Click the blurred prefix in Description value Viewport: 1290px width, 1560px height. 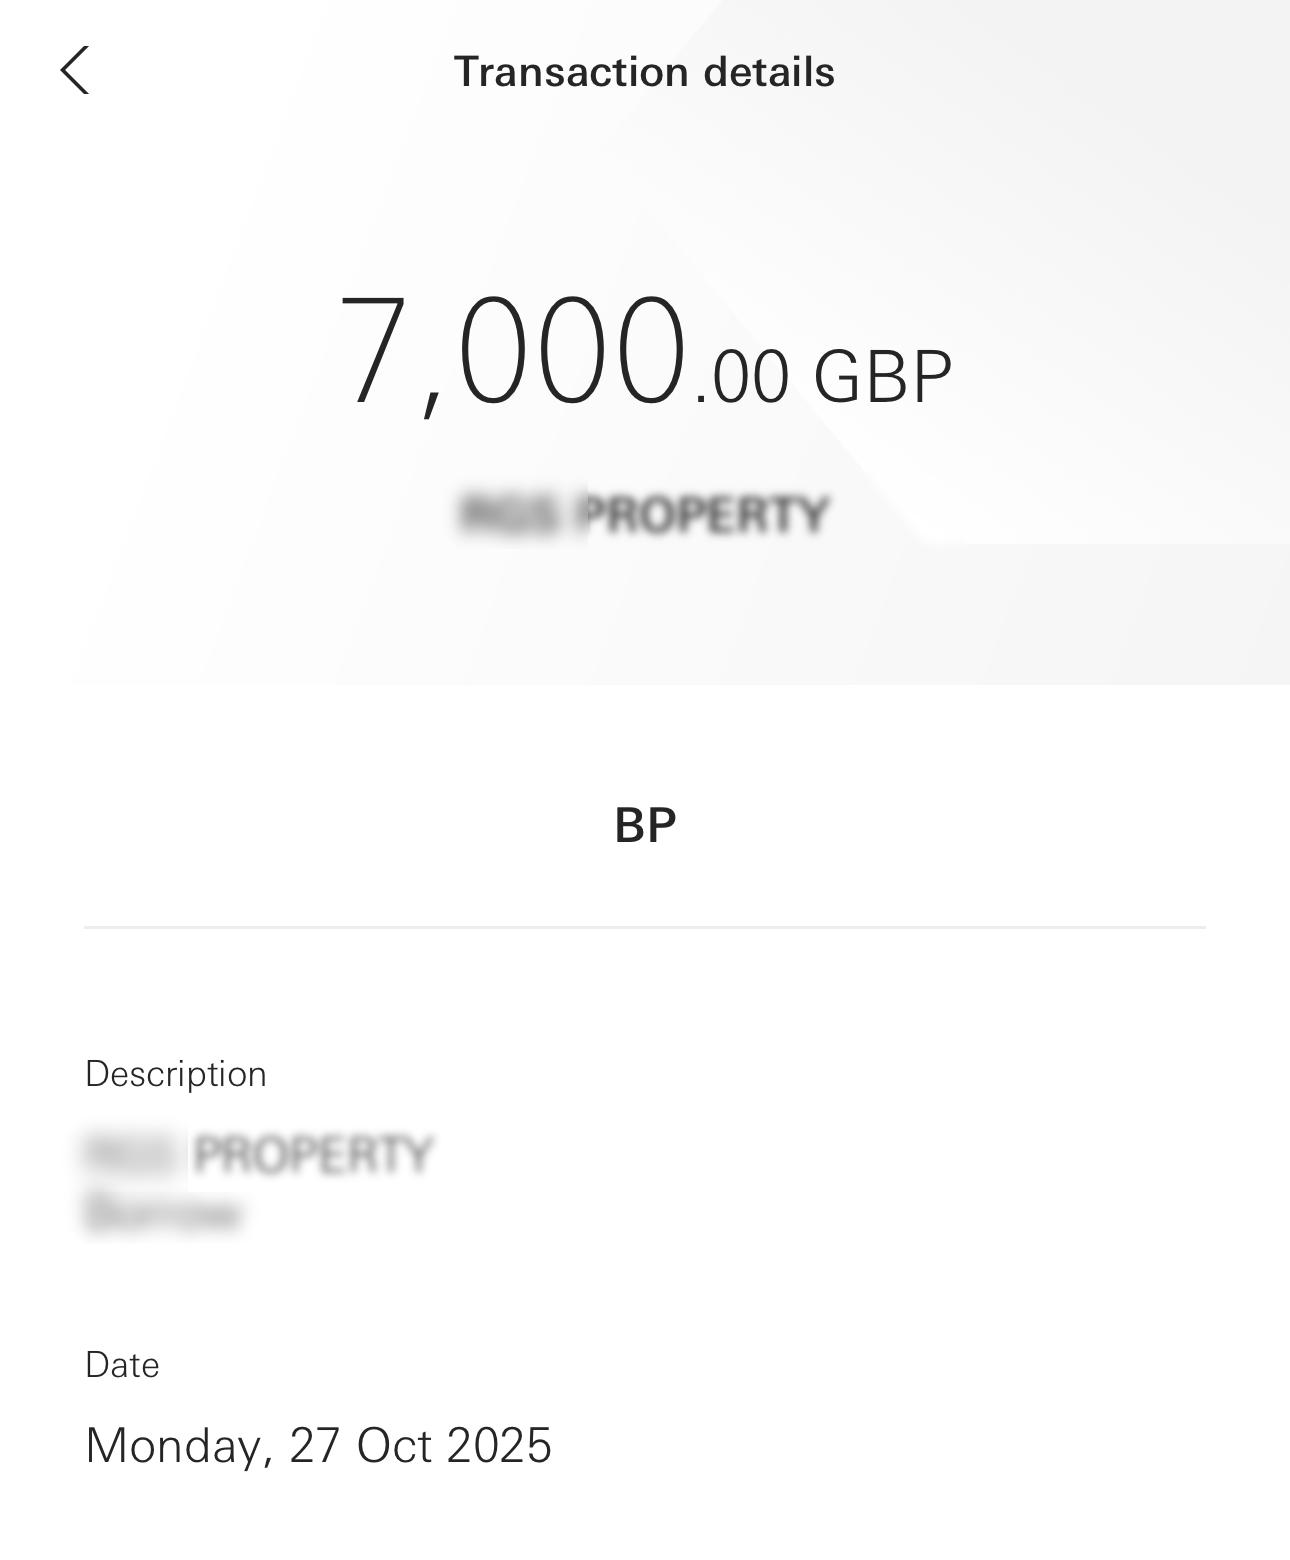pyautogui.click(x=135, y=1154)
